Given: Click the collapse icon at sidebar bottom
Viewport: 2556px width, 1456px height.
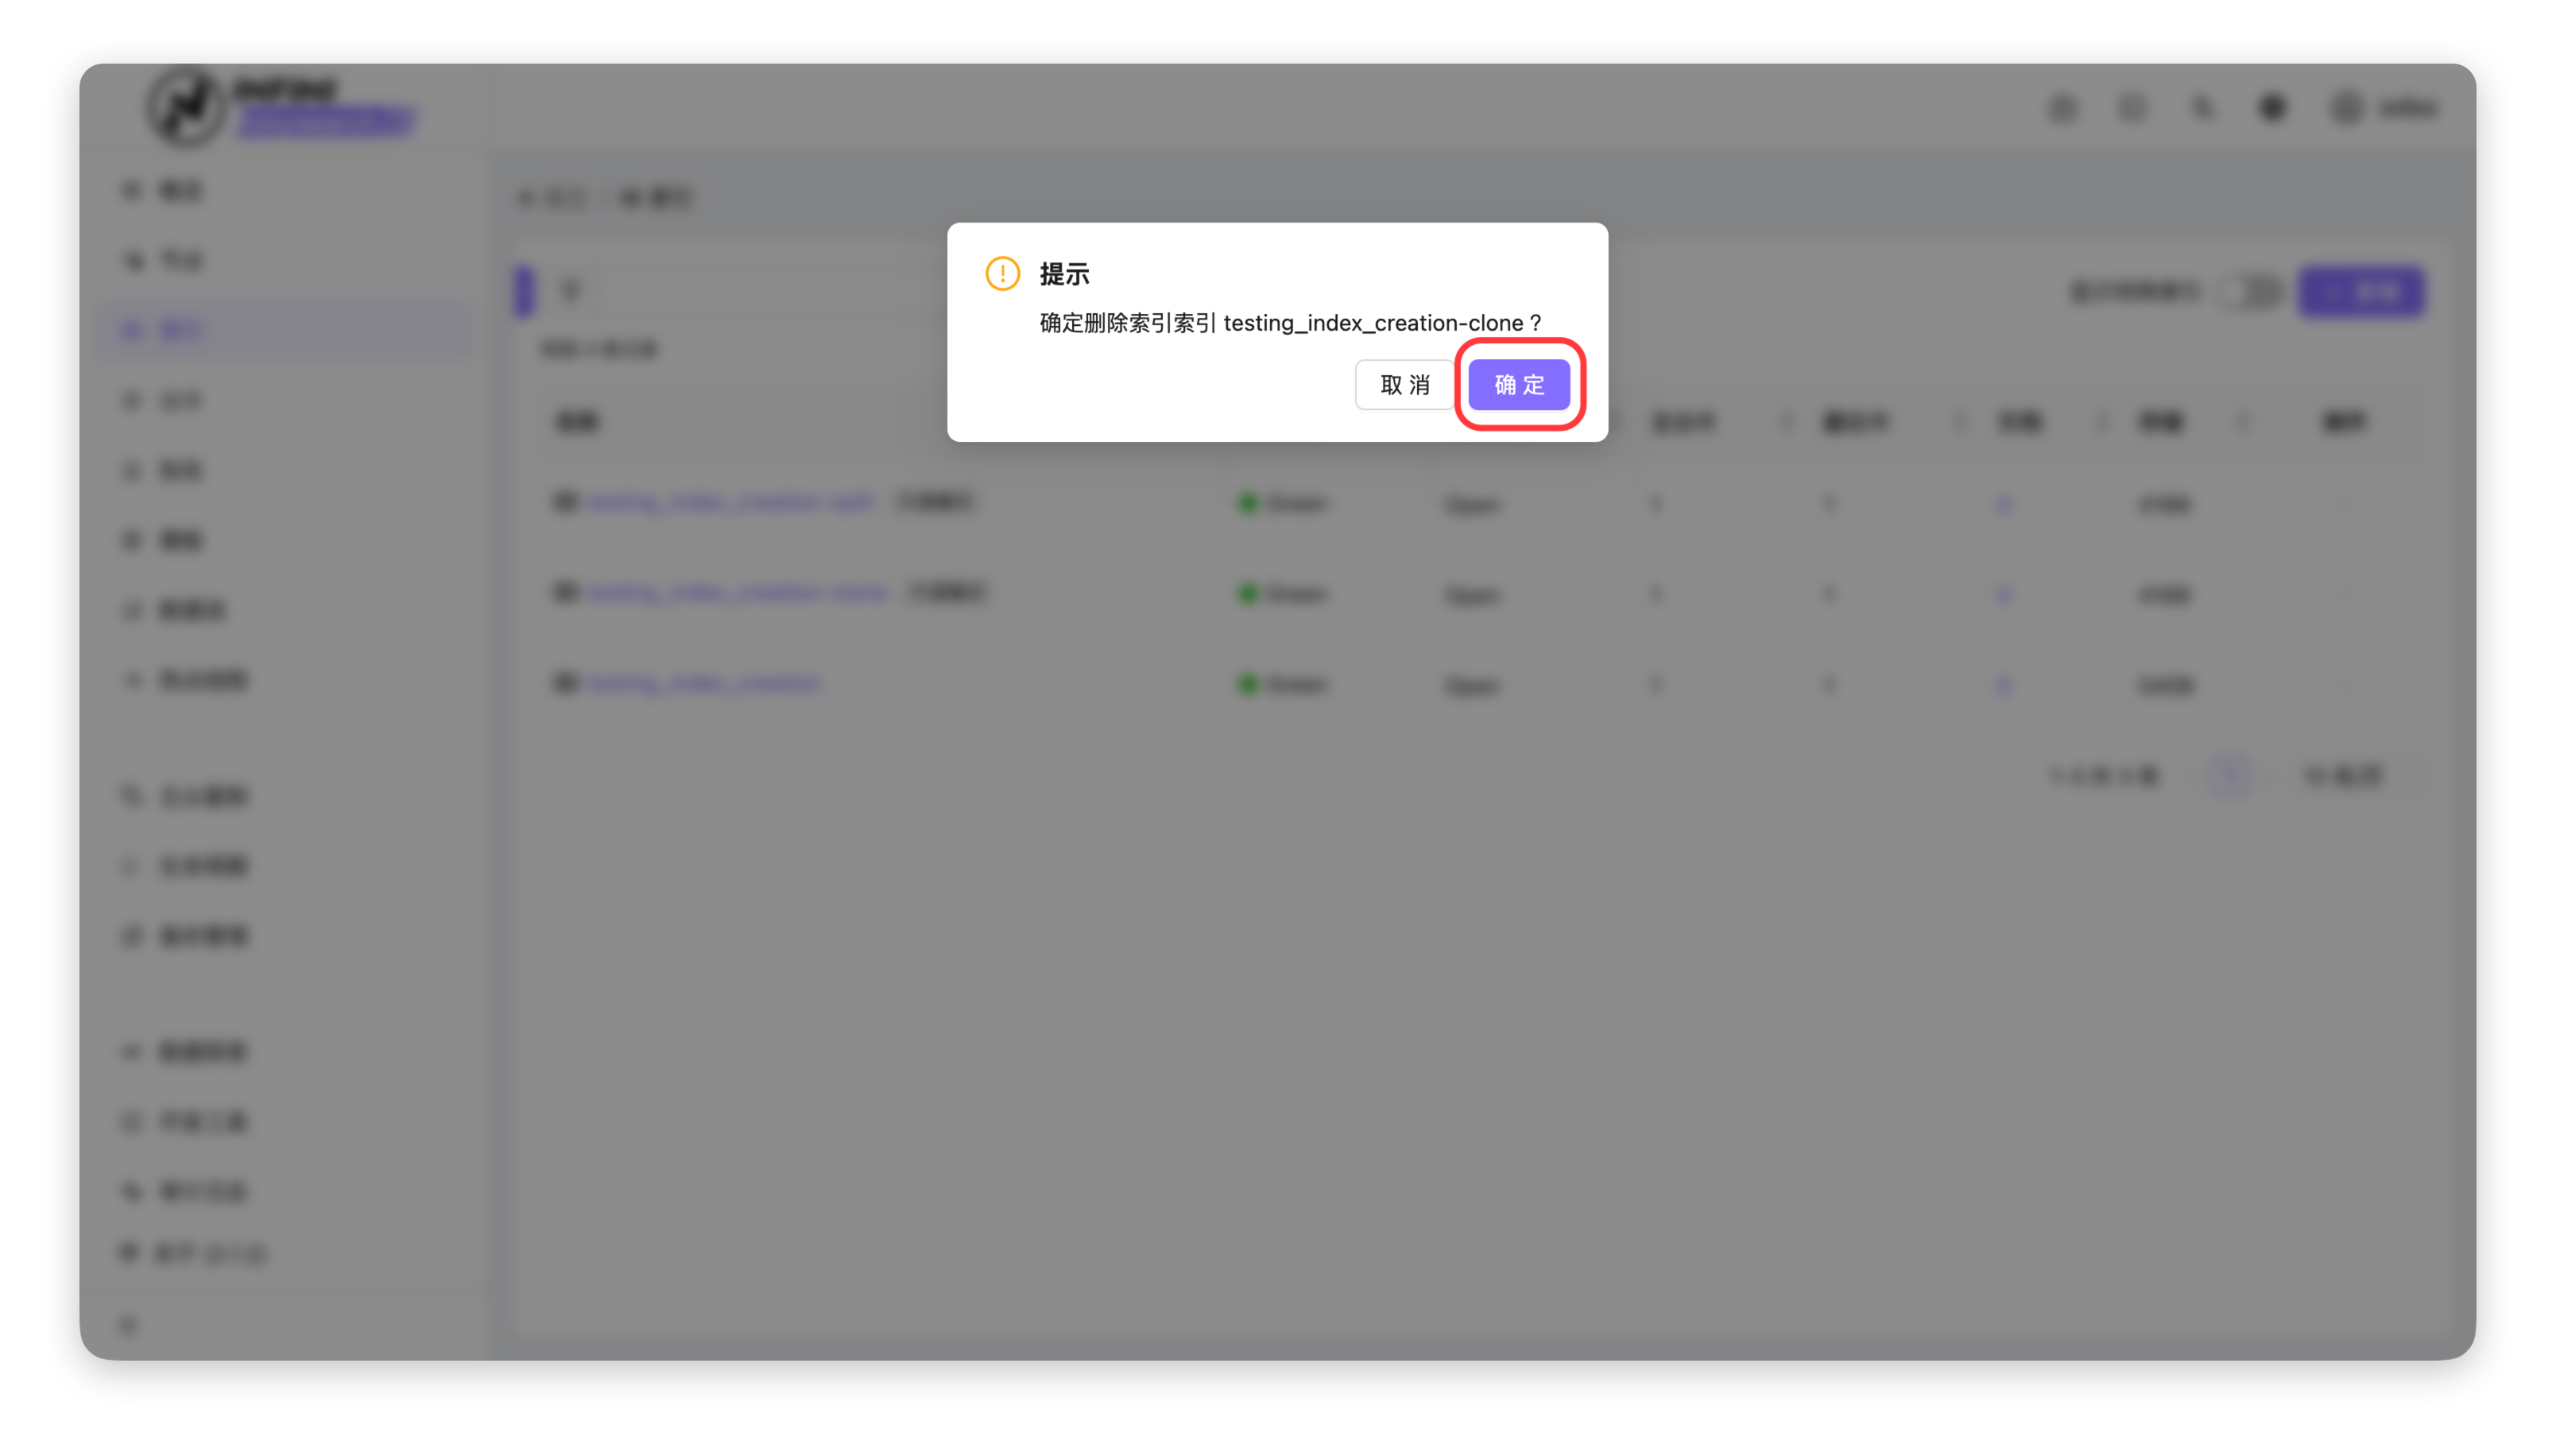Looking at the screenshot, I should 128,1325.
